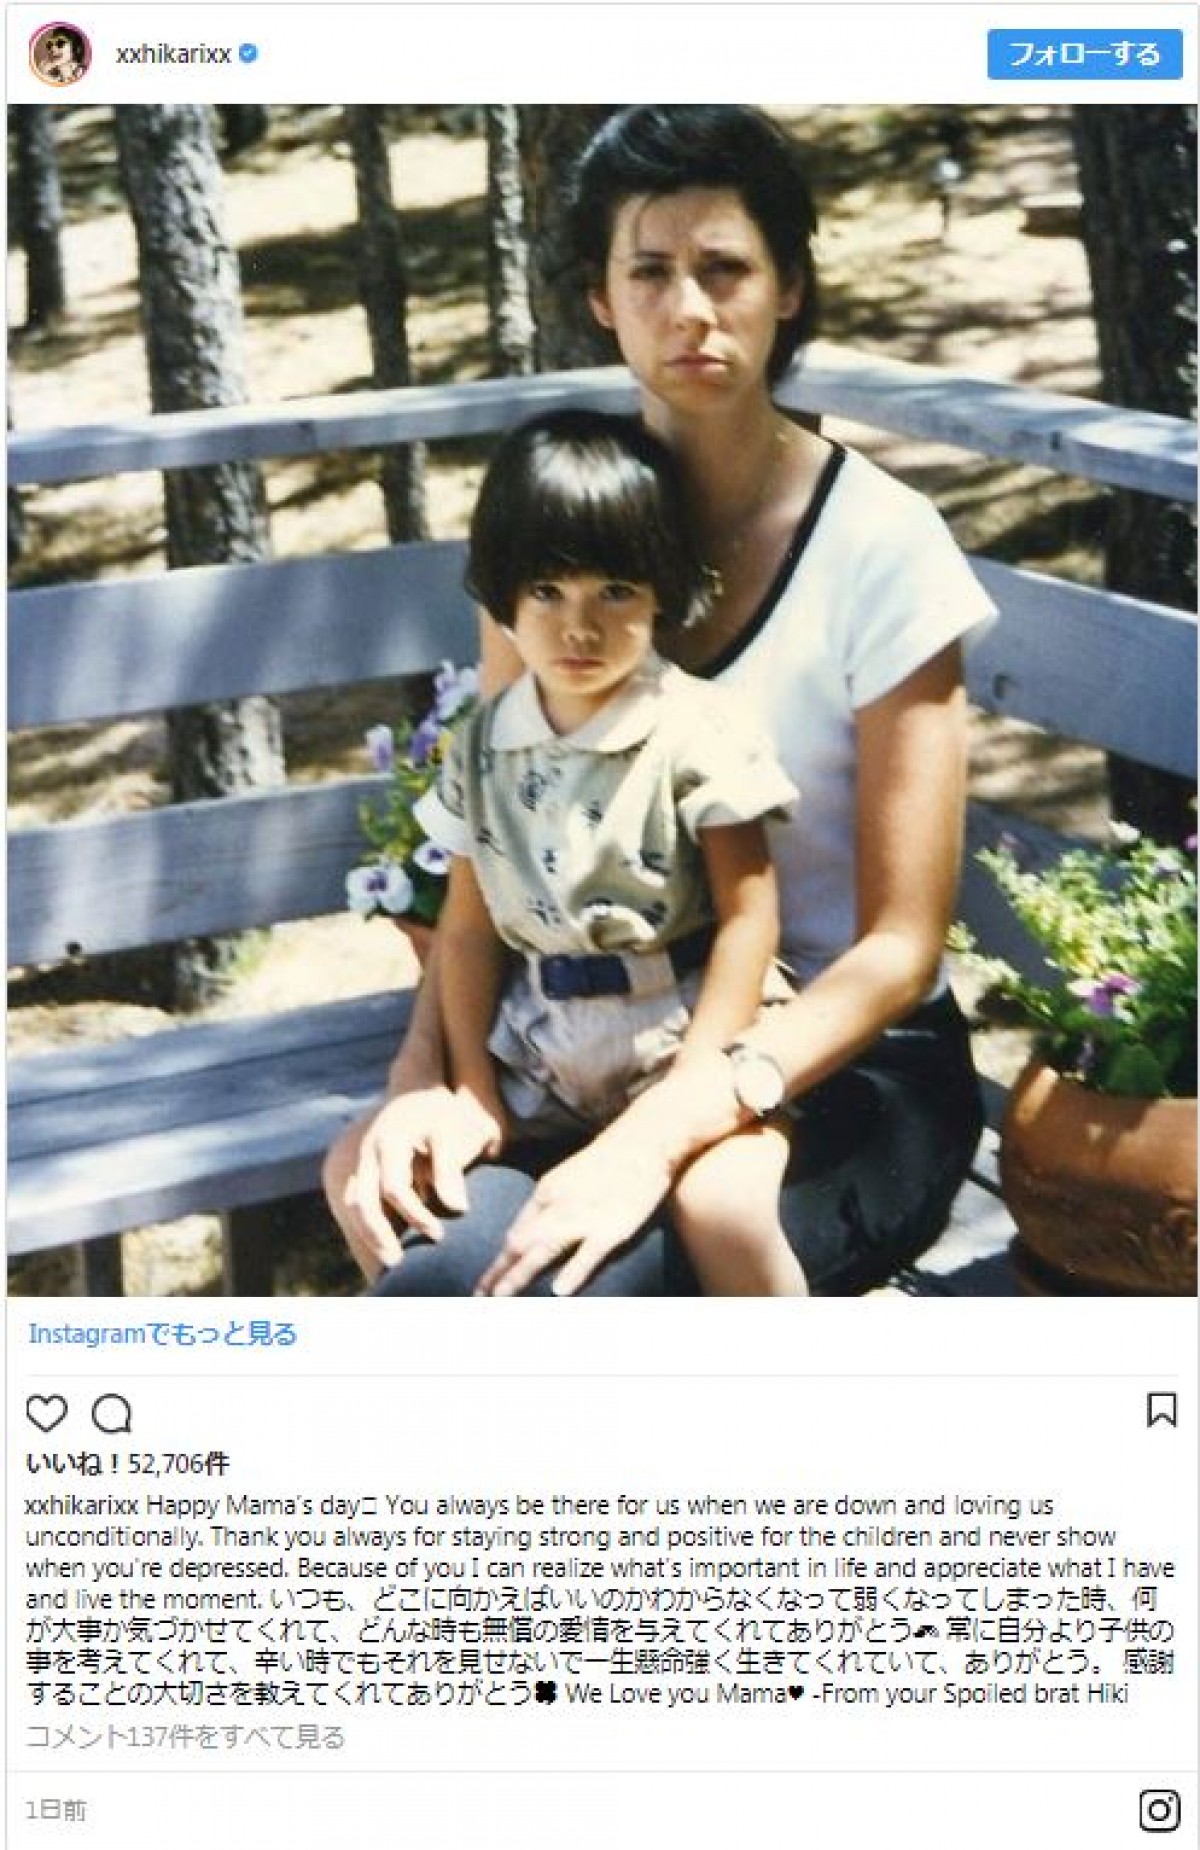
Task: Open the xxhikarixx profile avatar
Action: pos(60,54)
